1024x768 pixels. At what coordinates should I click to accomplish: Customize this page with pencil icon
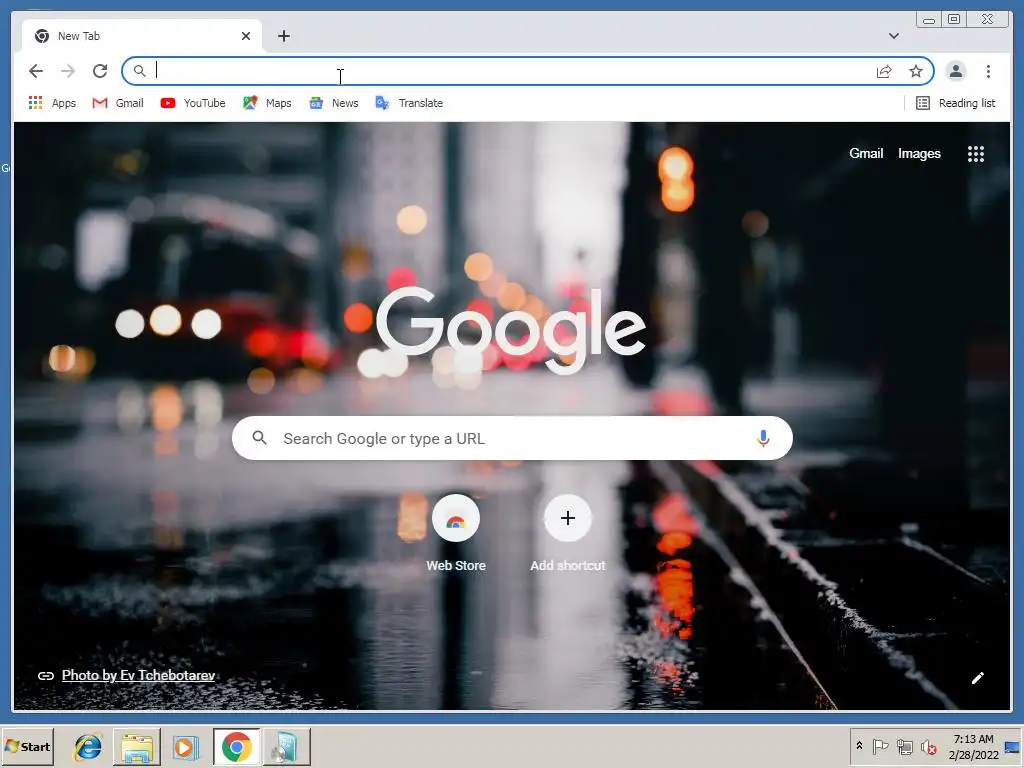click(977, 678)
